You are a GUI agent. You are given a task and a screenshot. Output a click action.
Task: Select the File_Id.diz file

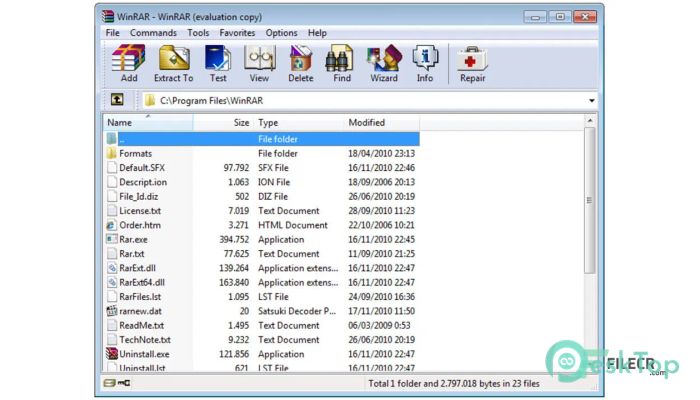point(138,196)
